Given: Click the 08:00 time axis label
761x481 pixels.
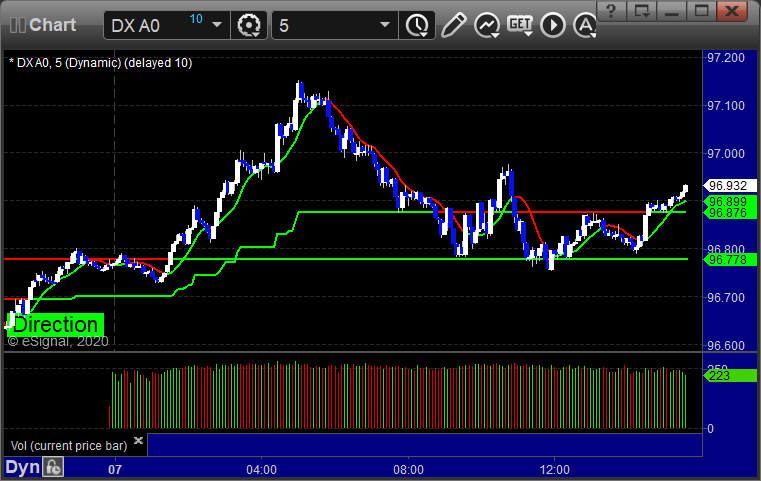Looking at the screenshot, I should tap(408, 470).
